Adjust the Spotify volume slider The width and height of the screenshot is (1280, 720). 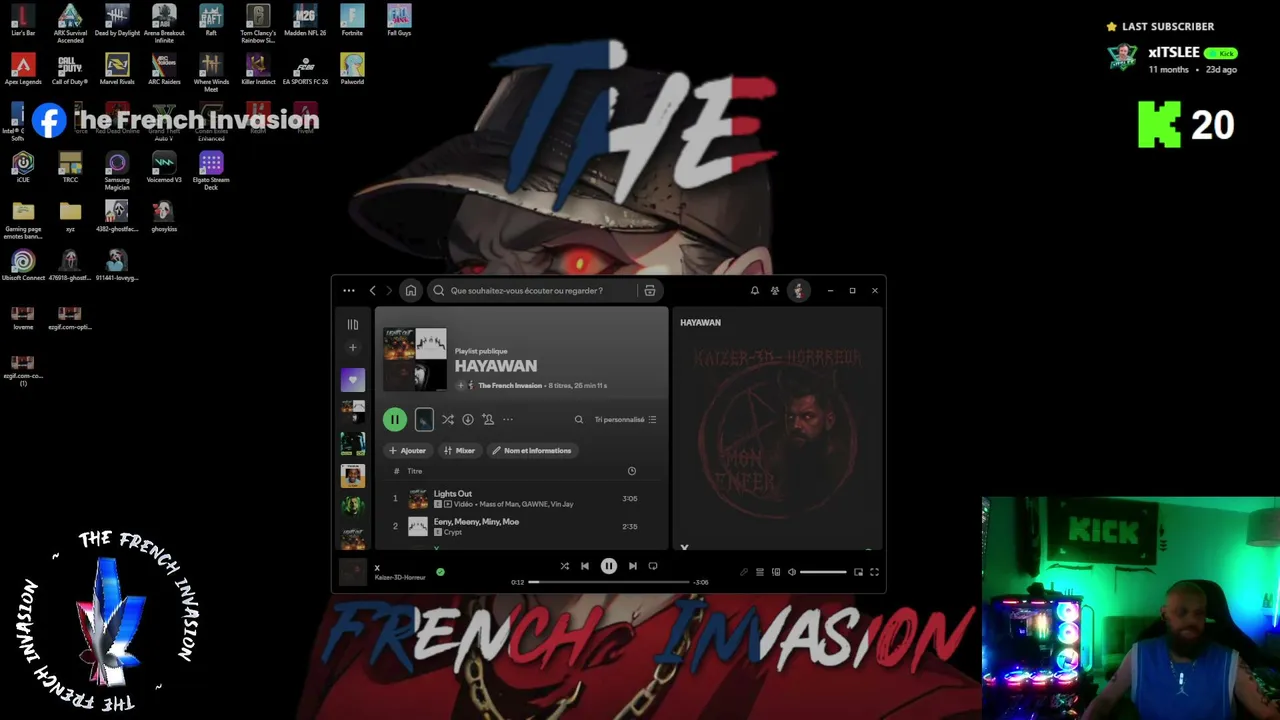pyautogui.click(x=823, y=572)
